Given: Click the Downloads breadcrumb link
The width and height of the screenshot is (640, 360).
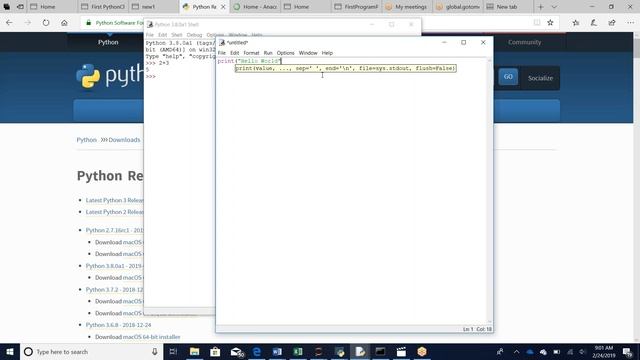Looking at the screenshot, I should pyautogui.click(x=124, y=140).
